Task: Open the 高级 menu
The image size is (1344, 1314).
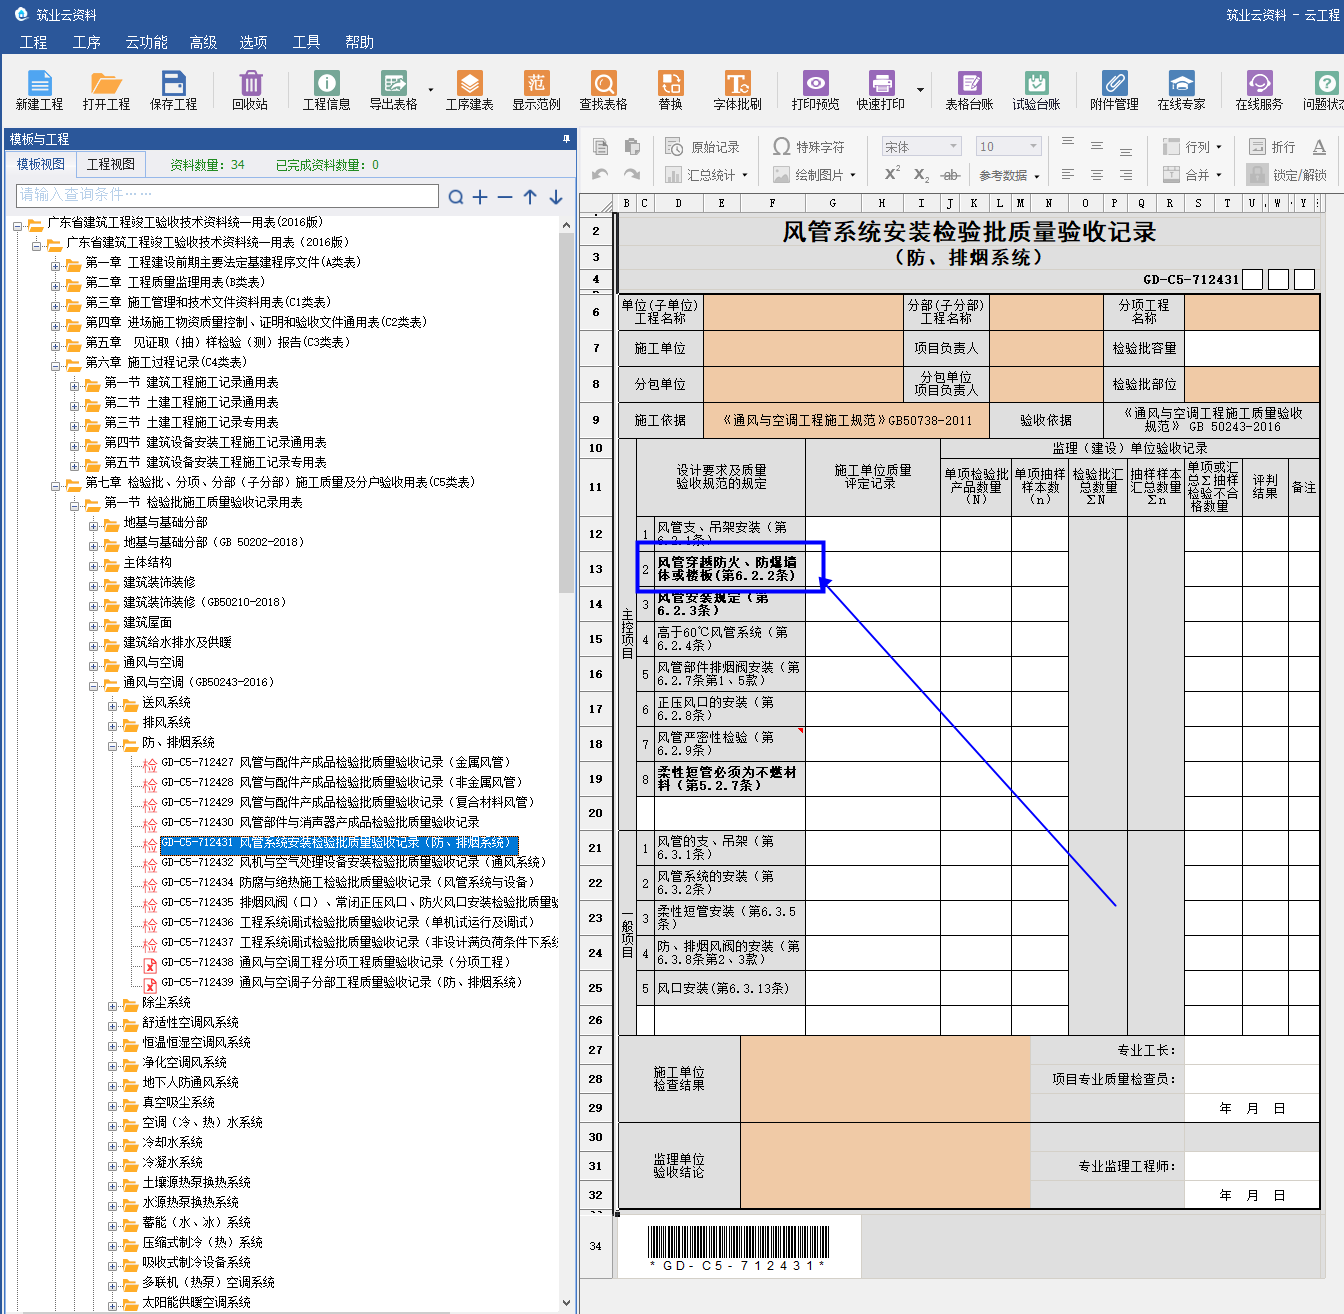Action: (203, 42)
